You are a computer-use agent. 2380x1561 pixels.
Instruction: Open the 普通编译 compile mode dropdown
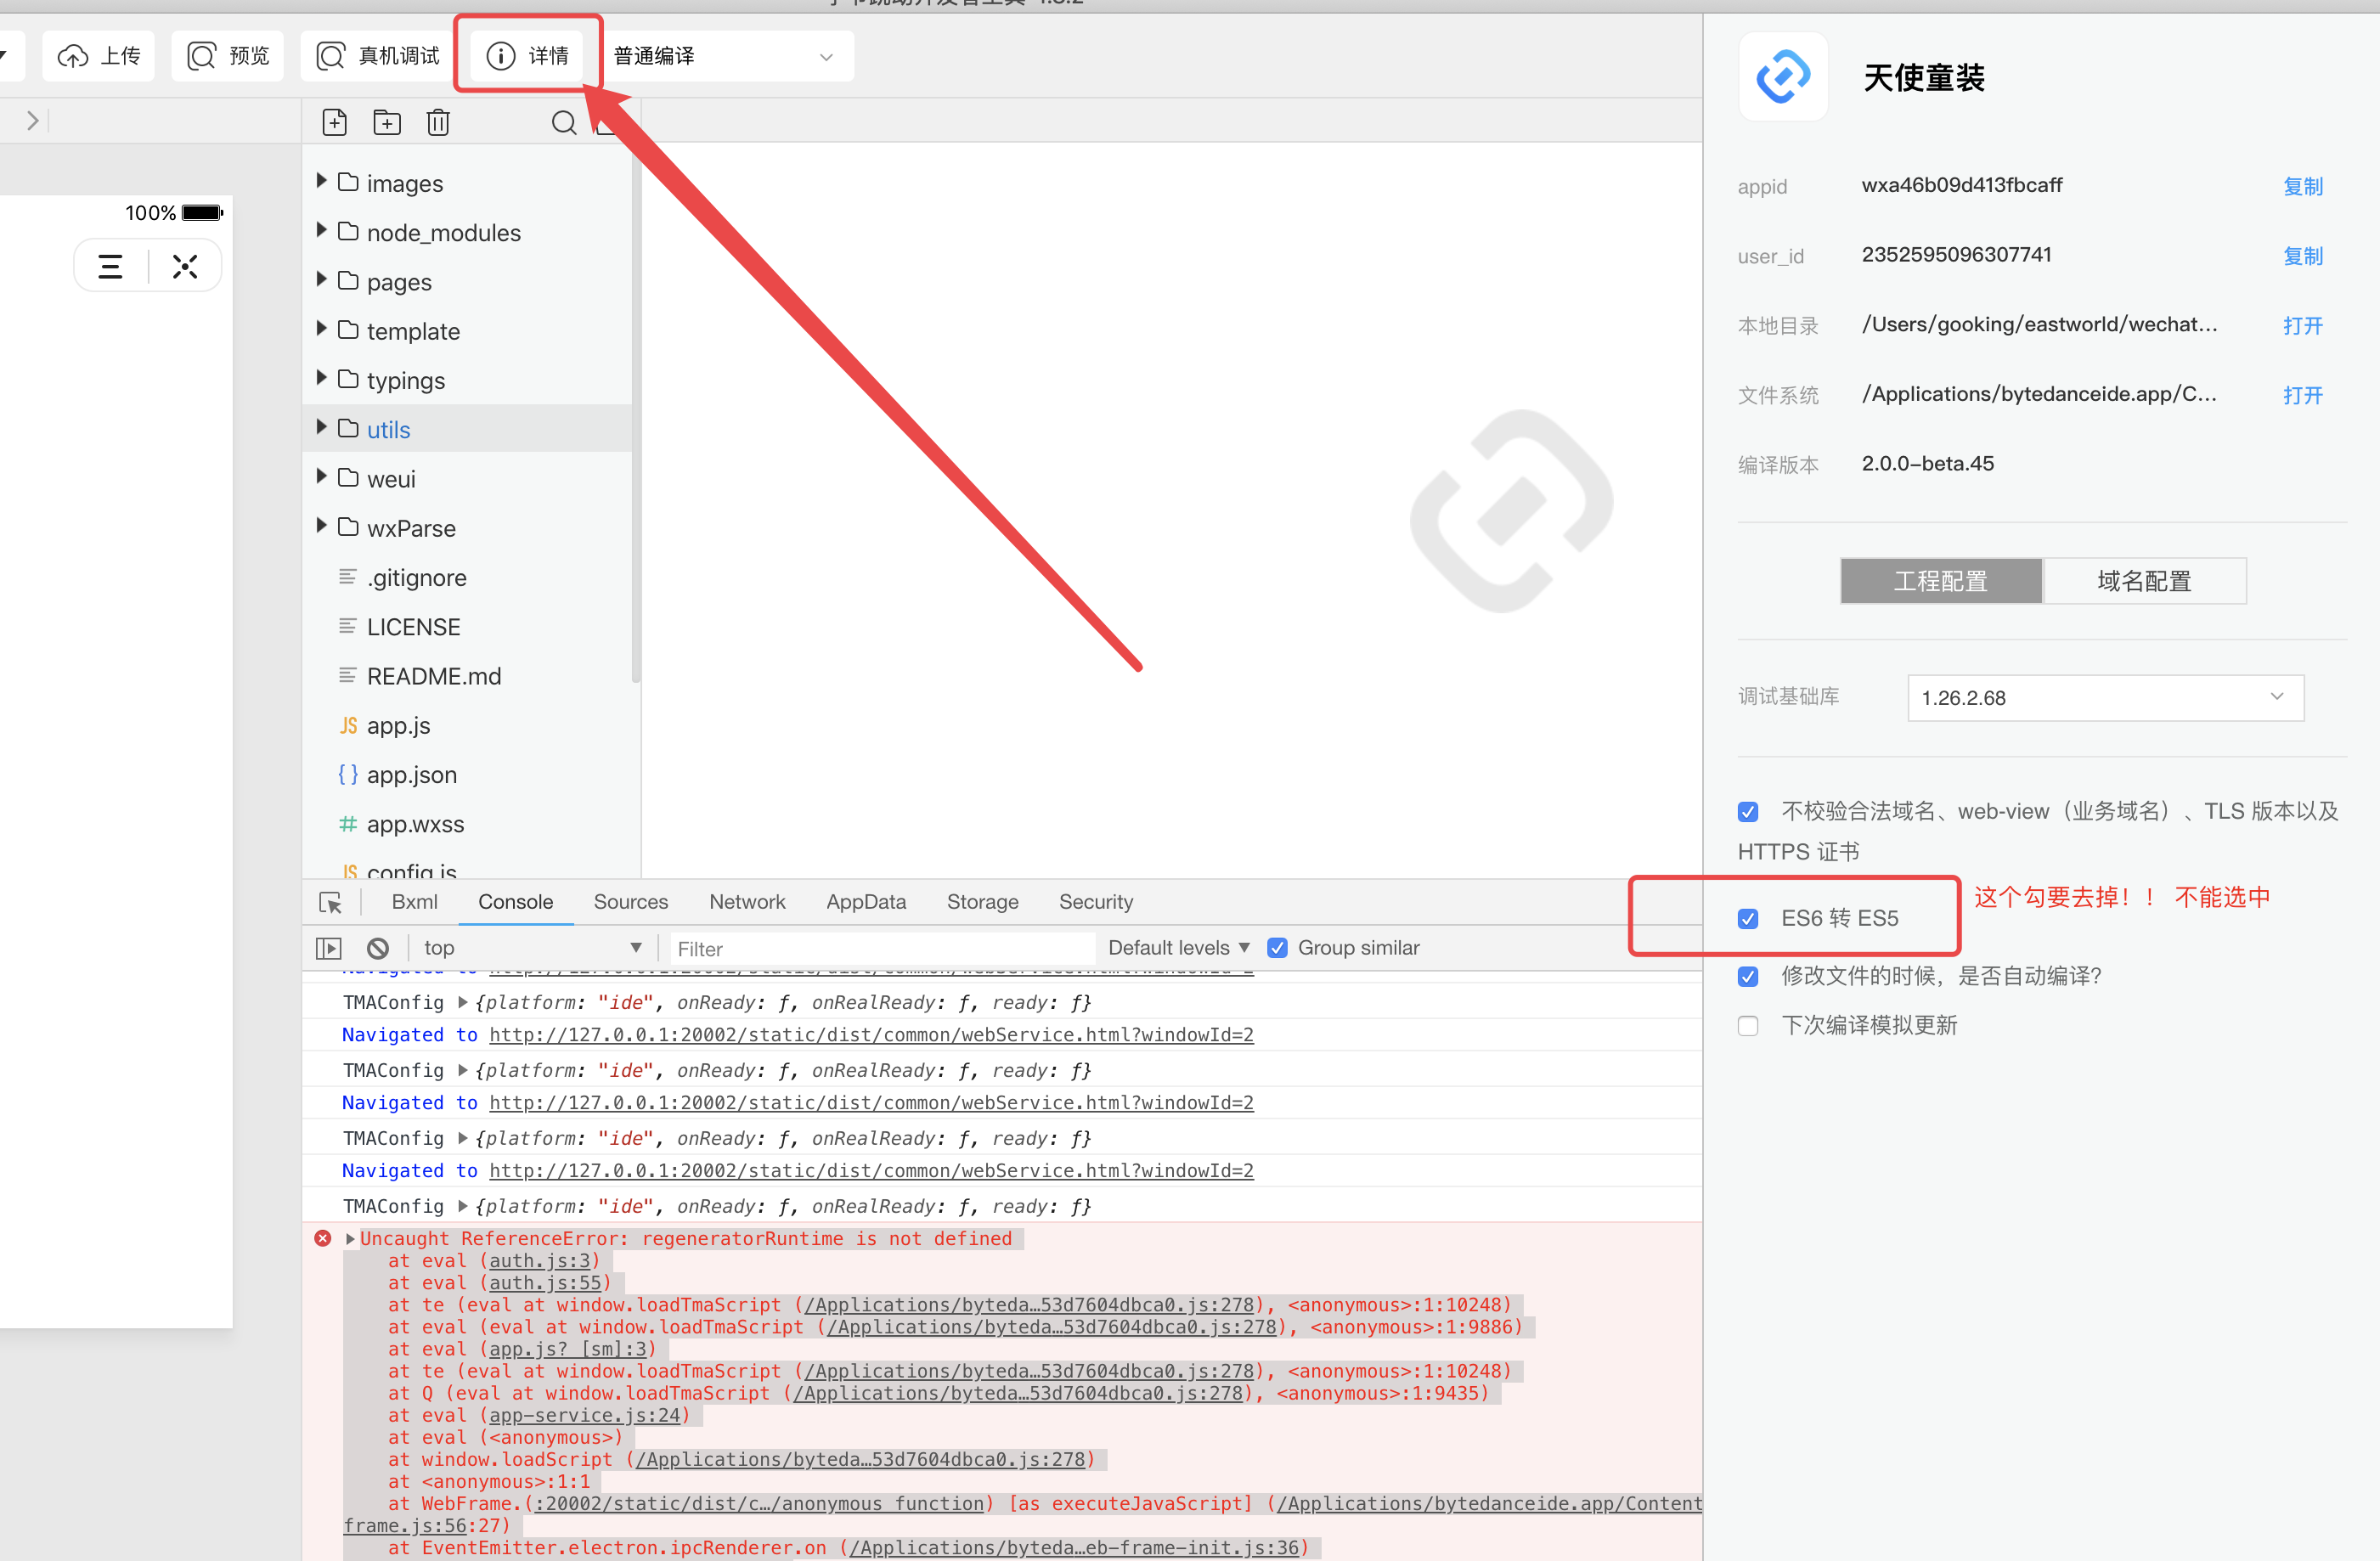(725, 56)
